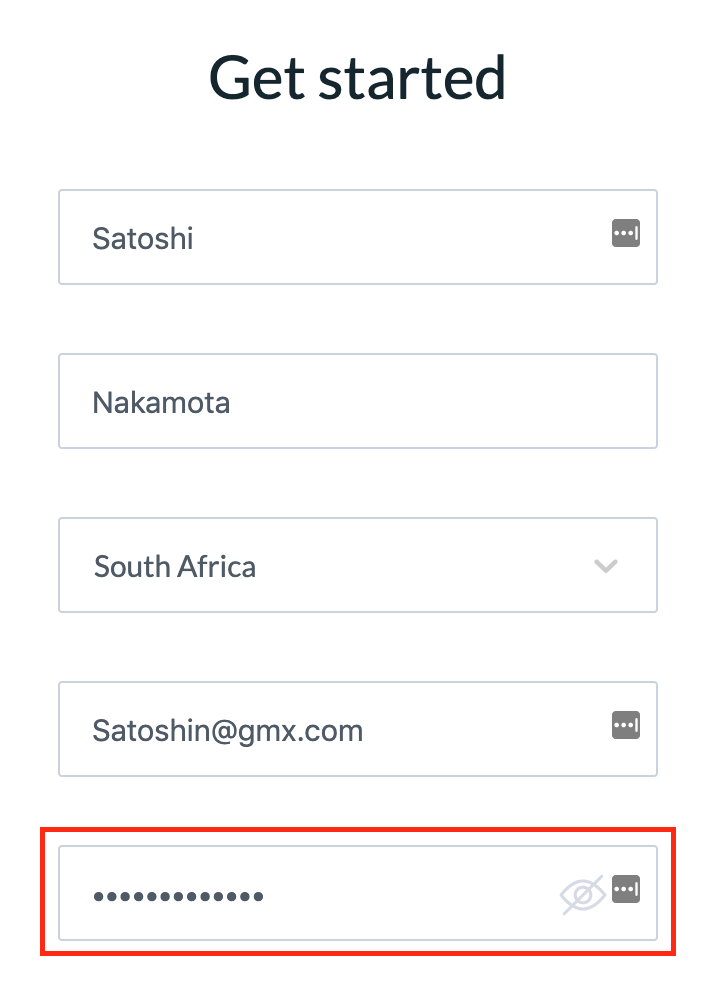Open password manager icon in password field

click(626, 888)
